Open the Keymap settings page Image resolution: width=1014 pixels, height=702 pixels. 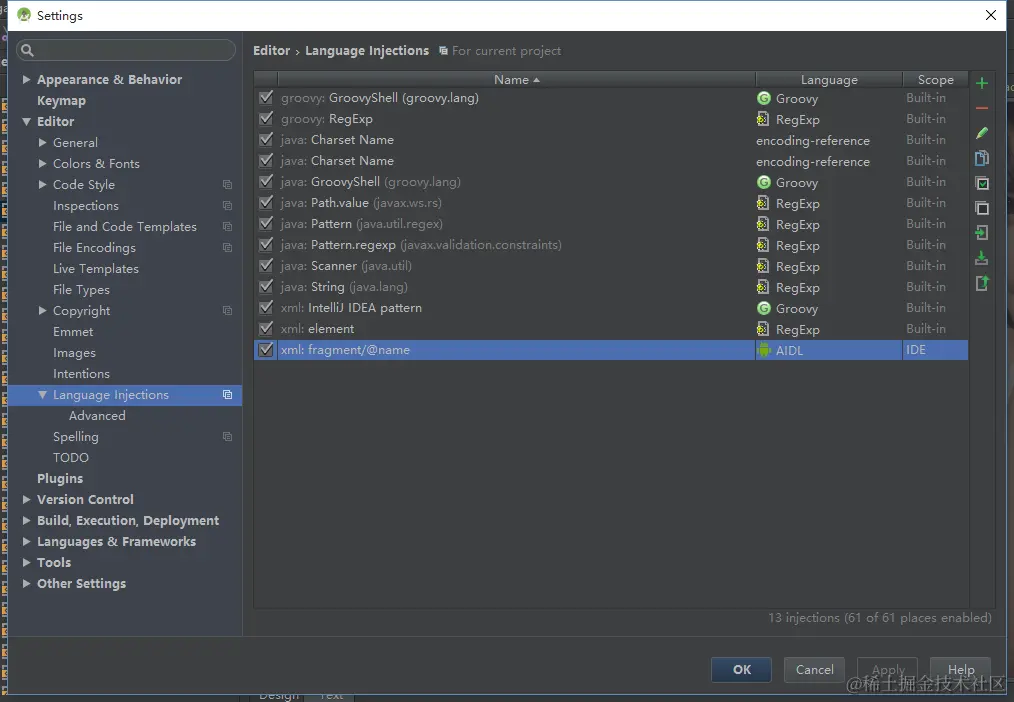coord(61,101)
